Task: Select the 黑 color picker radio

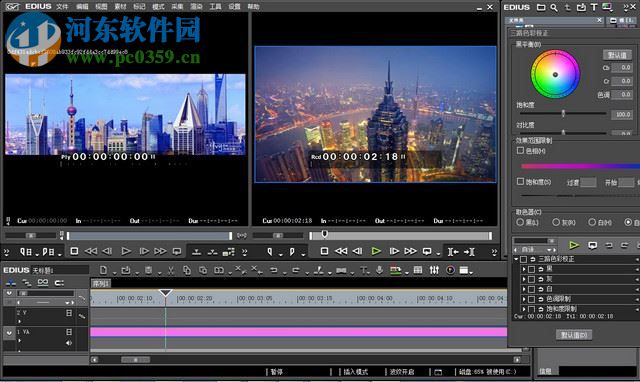Action: tap(520, 222)
